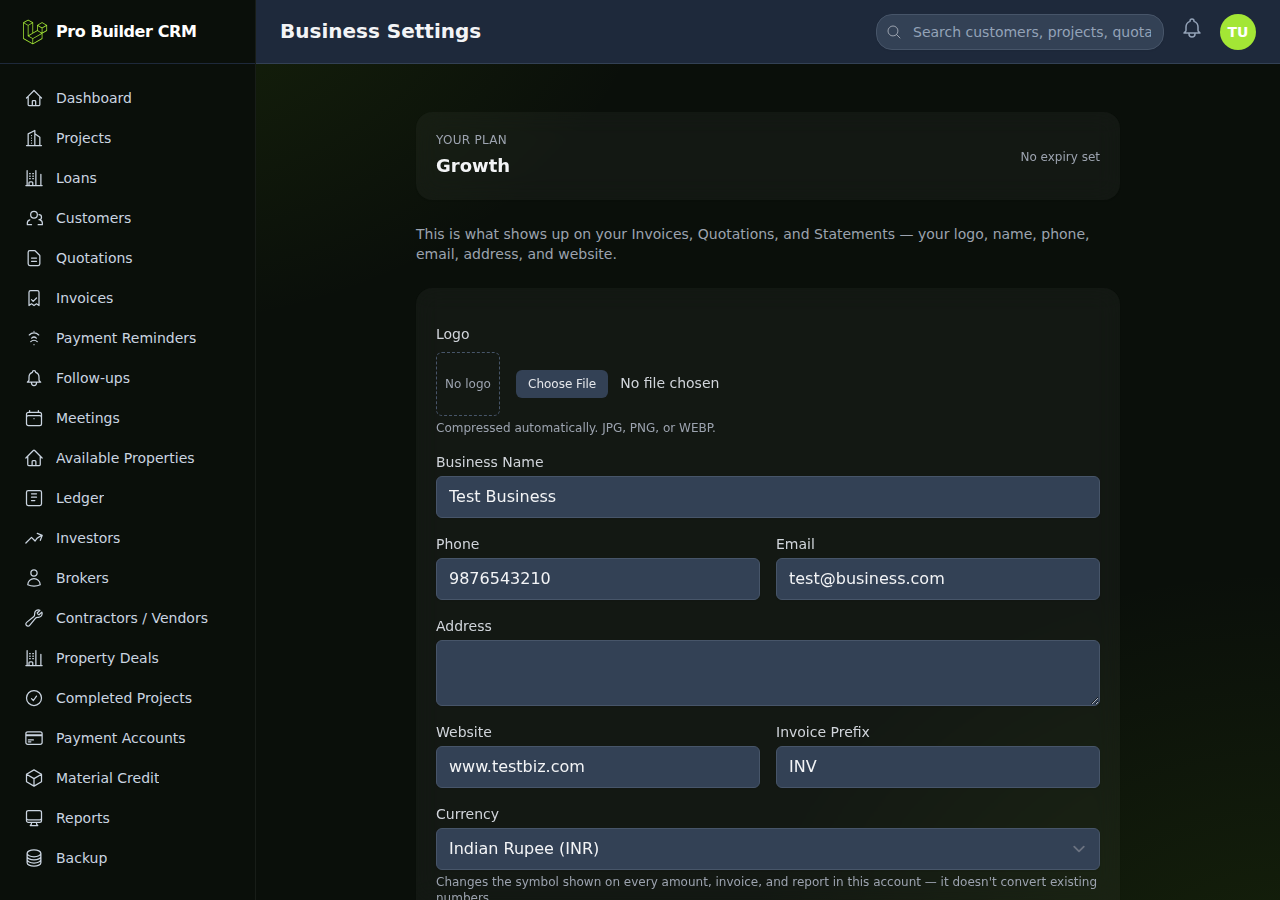Open Payment Reminders menu label
This screenshot has width=1280, height=900.
126,338
